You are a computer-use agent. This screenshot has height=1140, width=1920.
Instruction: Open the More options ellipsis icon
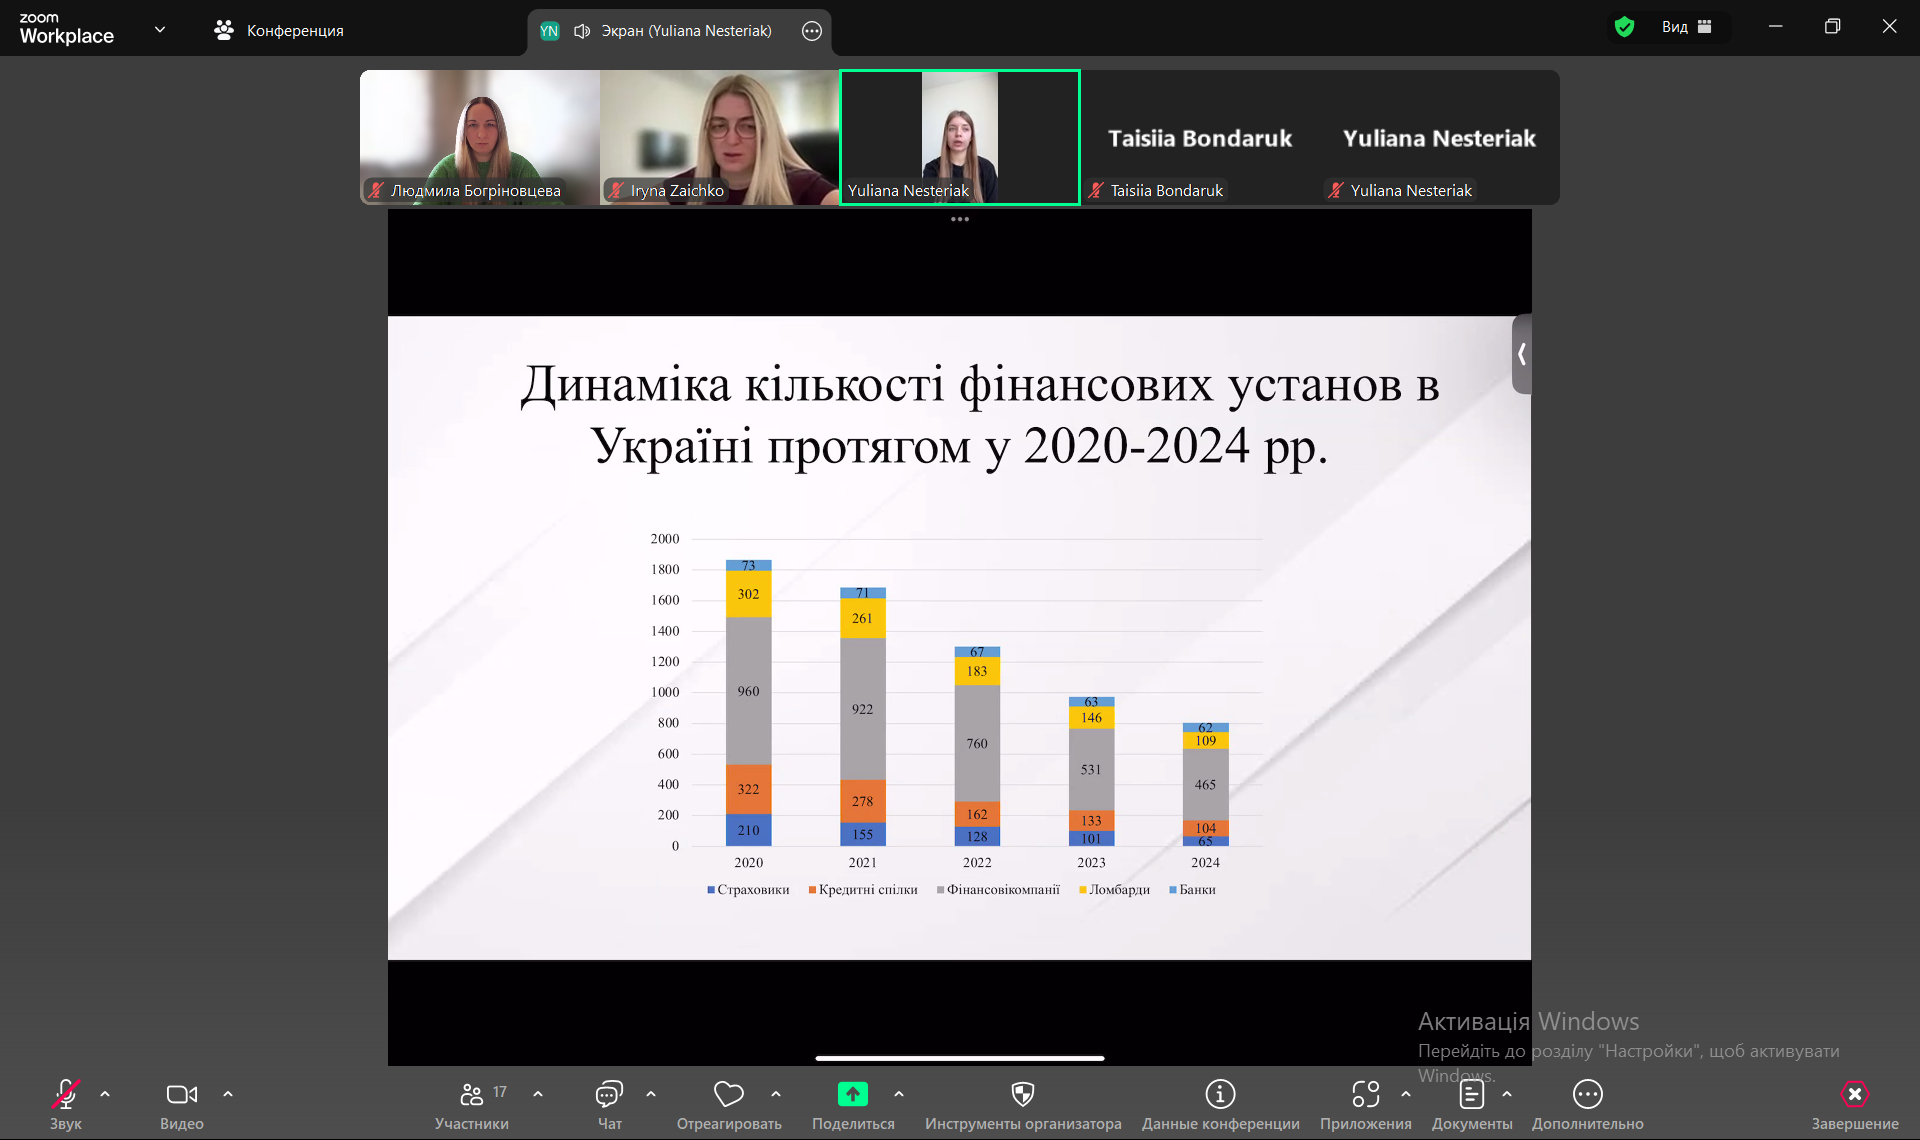point(1587,1094)
